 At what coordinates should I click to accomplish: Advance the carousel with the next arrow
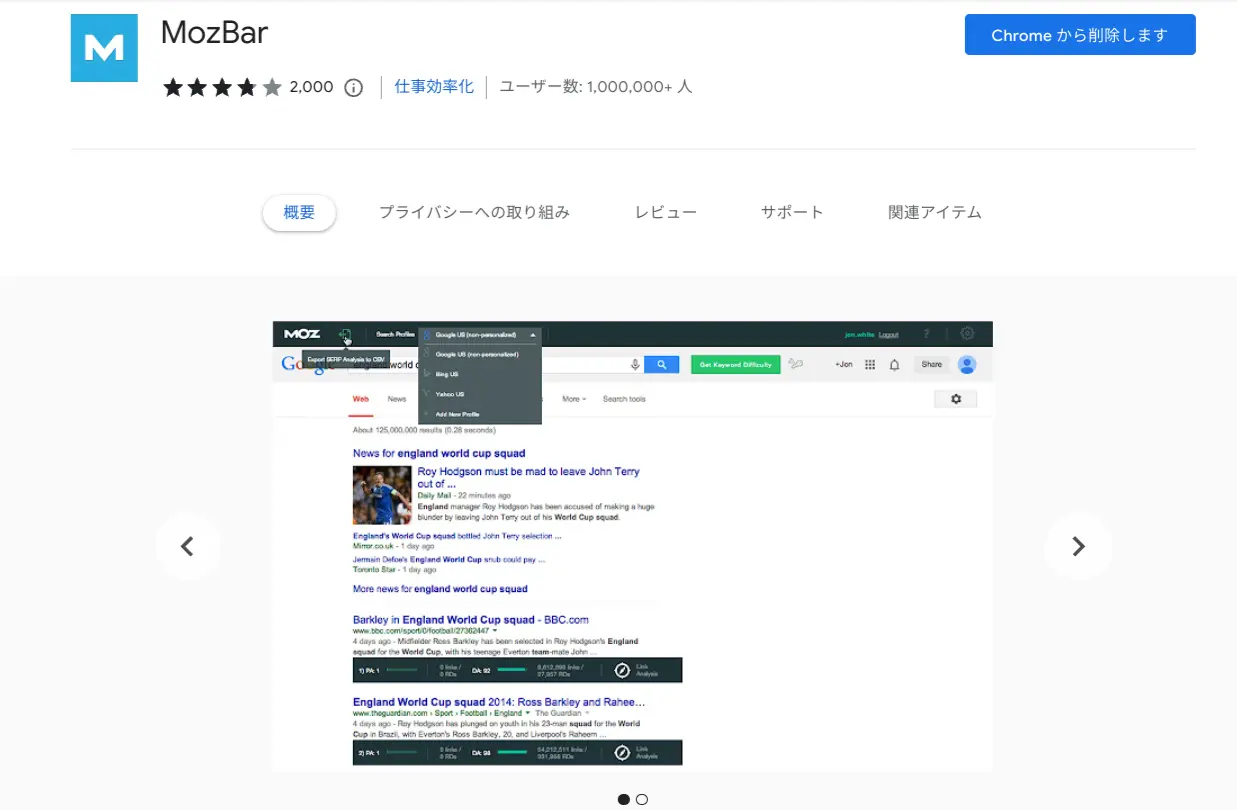(x=1078, y=546)
